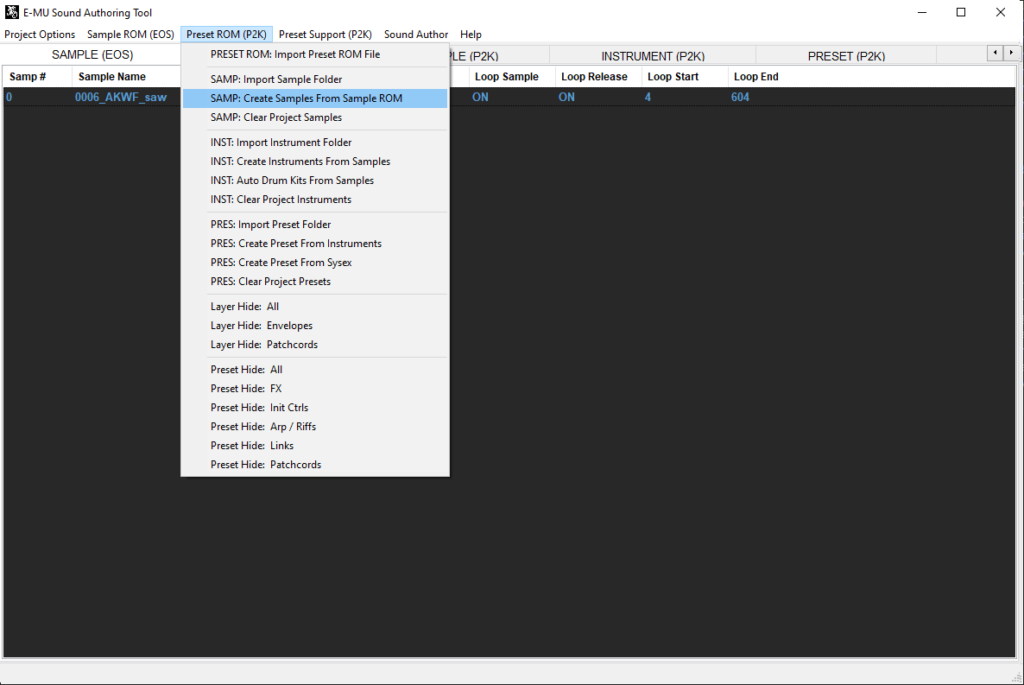Click the Sample Name column header
The width and height of the screenshot is (1024, 685).
tap(126, 76)
